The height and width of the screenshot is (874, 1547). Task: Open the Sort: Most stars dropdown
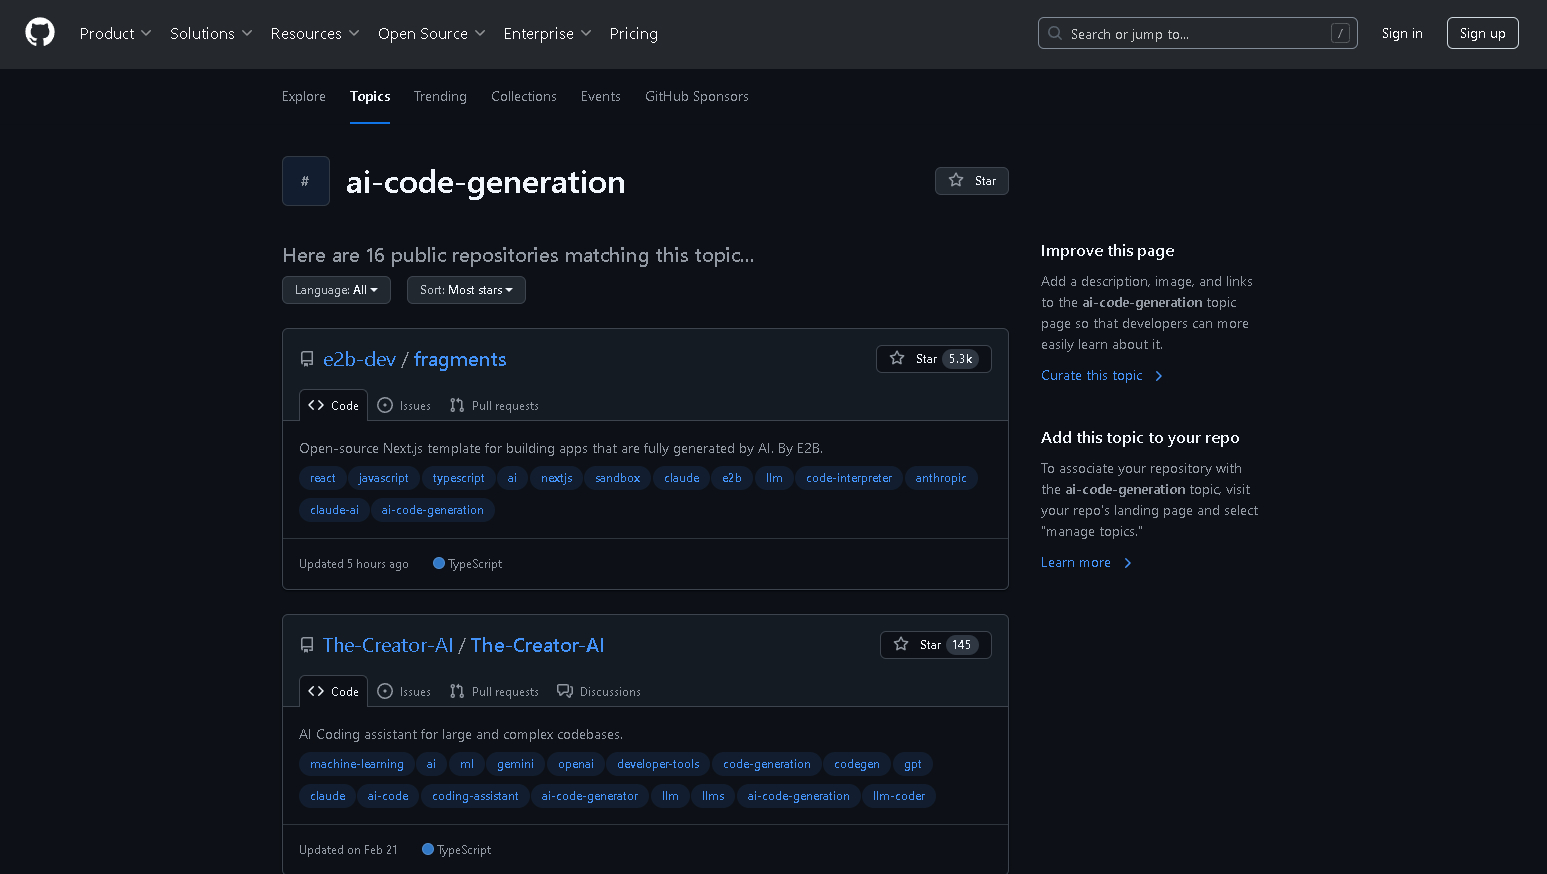click(466, 290)
